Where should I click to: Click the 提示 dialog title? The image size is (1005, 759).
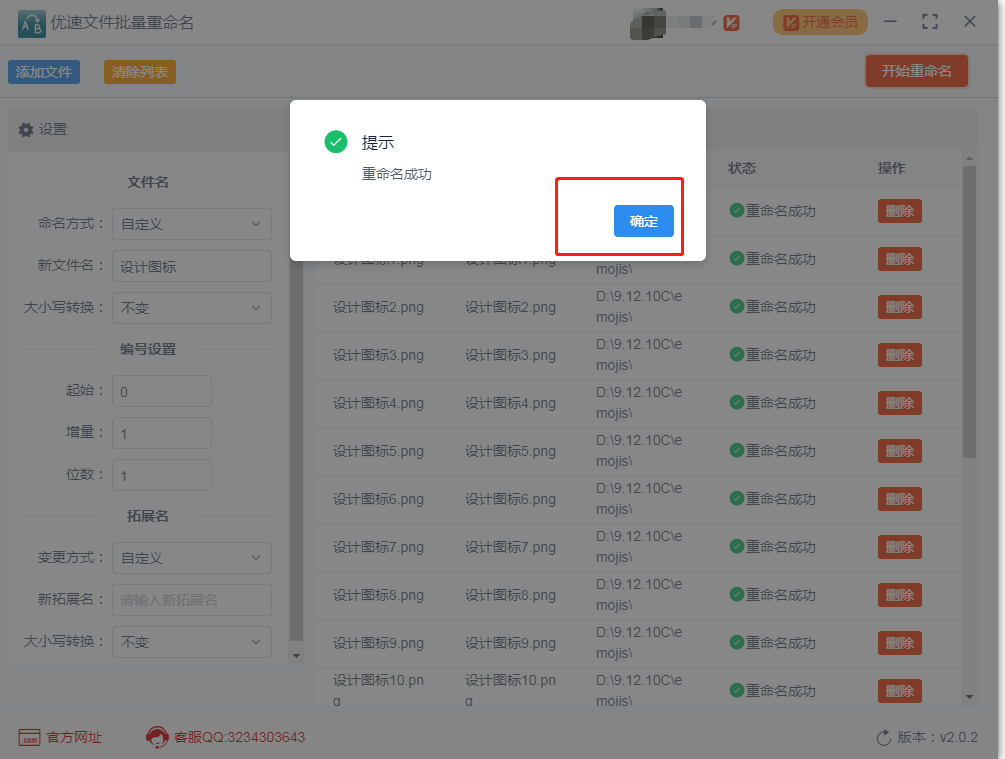[x=378, y=142]
